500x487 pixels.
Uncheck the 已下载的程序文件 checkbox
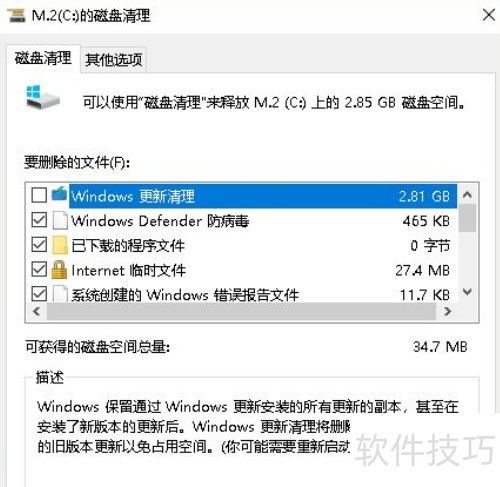[x=39, y=245]
